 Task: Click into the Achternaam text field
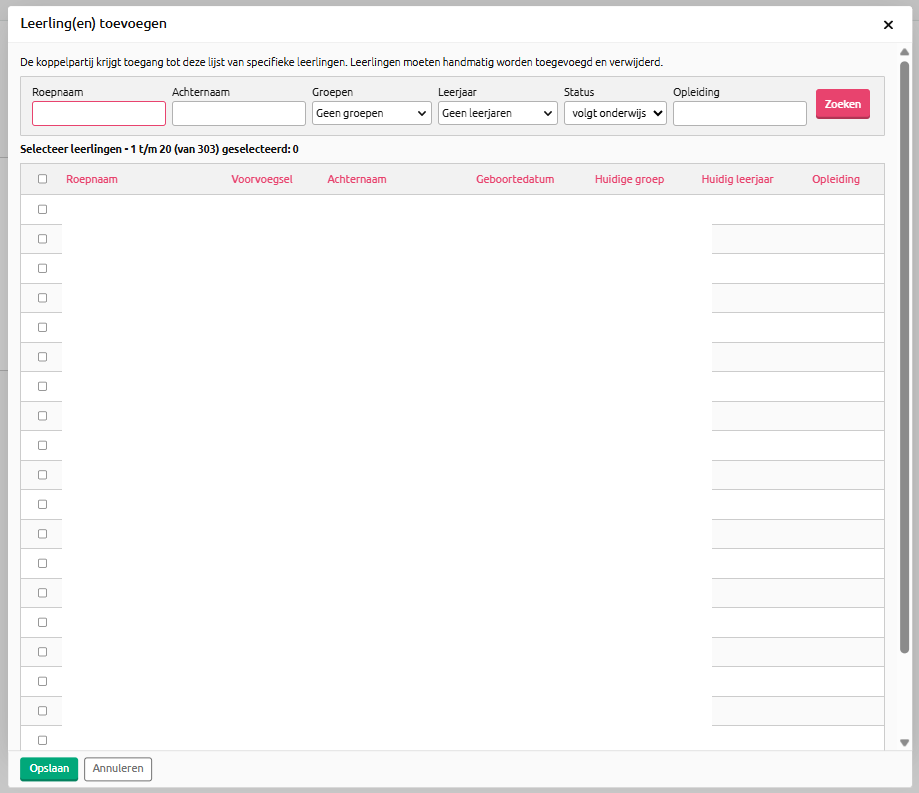click(239, 114)
